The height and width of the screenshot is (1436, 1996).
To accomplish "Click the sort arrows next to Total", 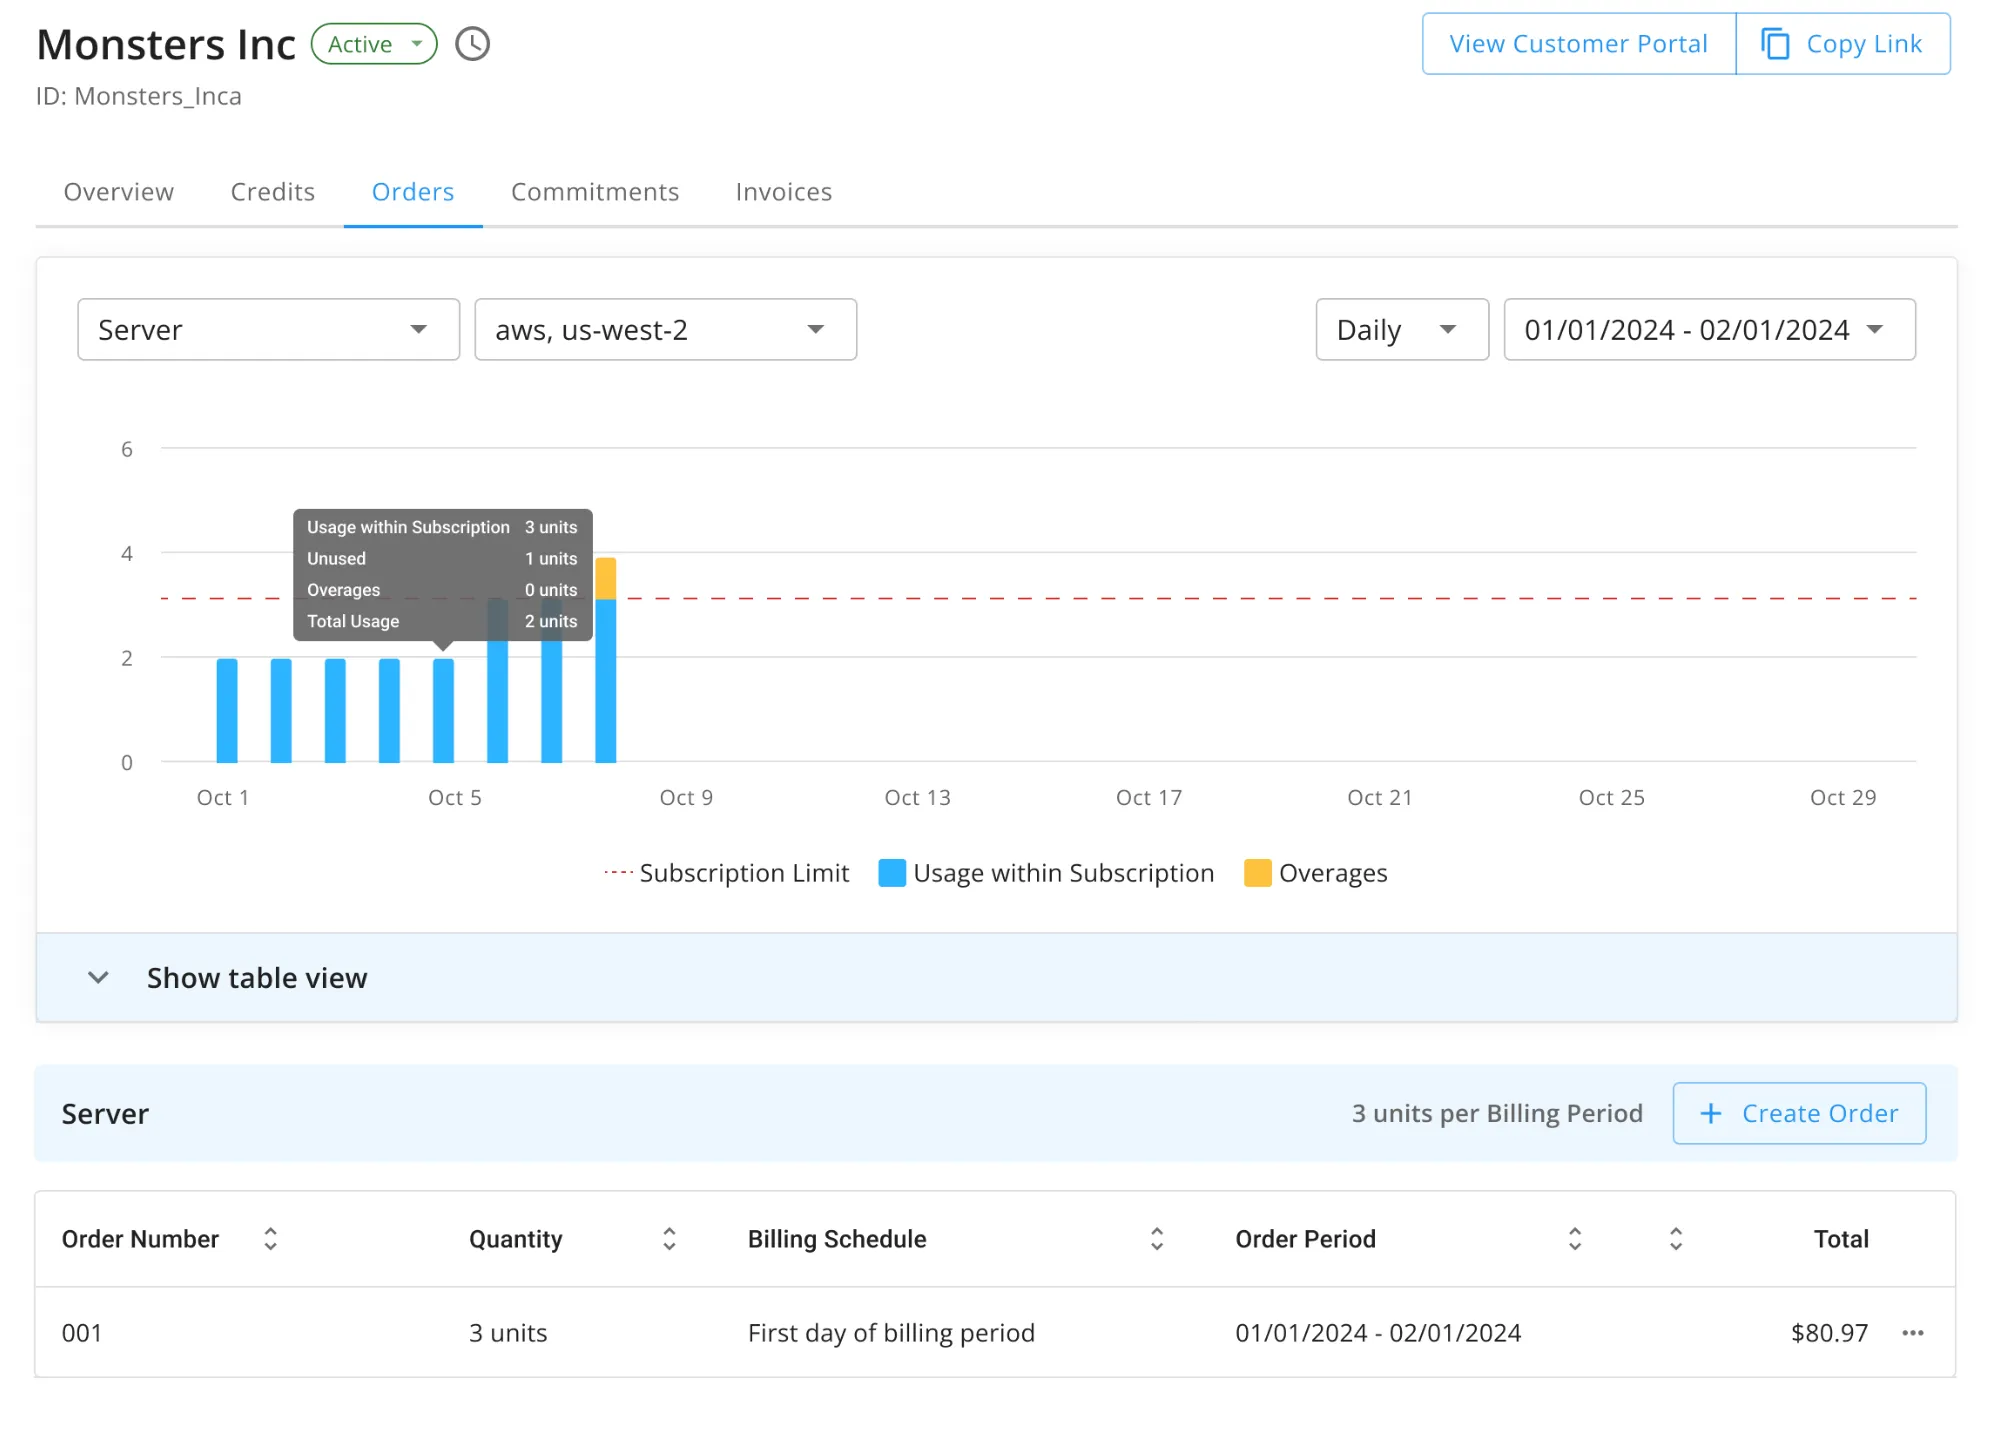I will point(1676,1239).
